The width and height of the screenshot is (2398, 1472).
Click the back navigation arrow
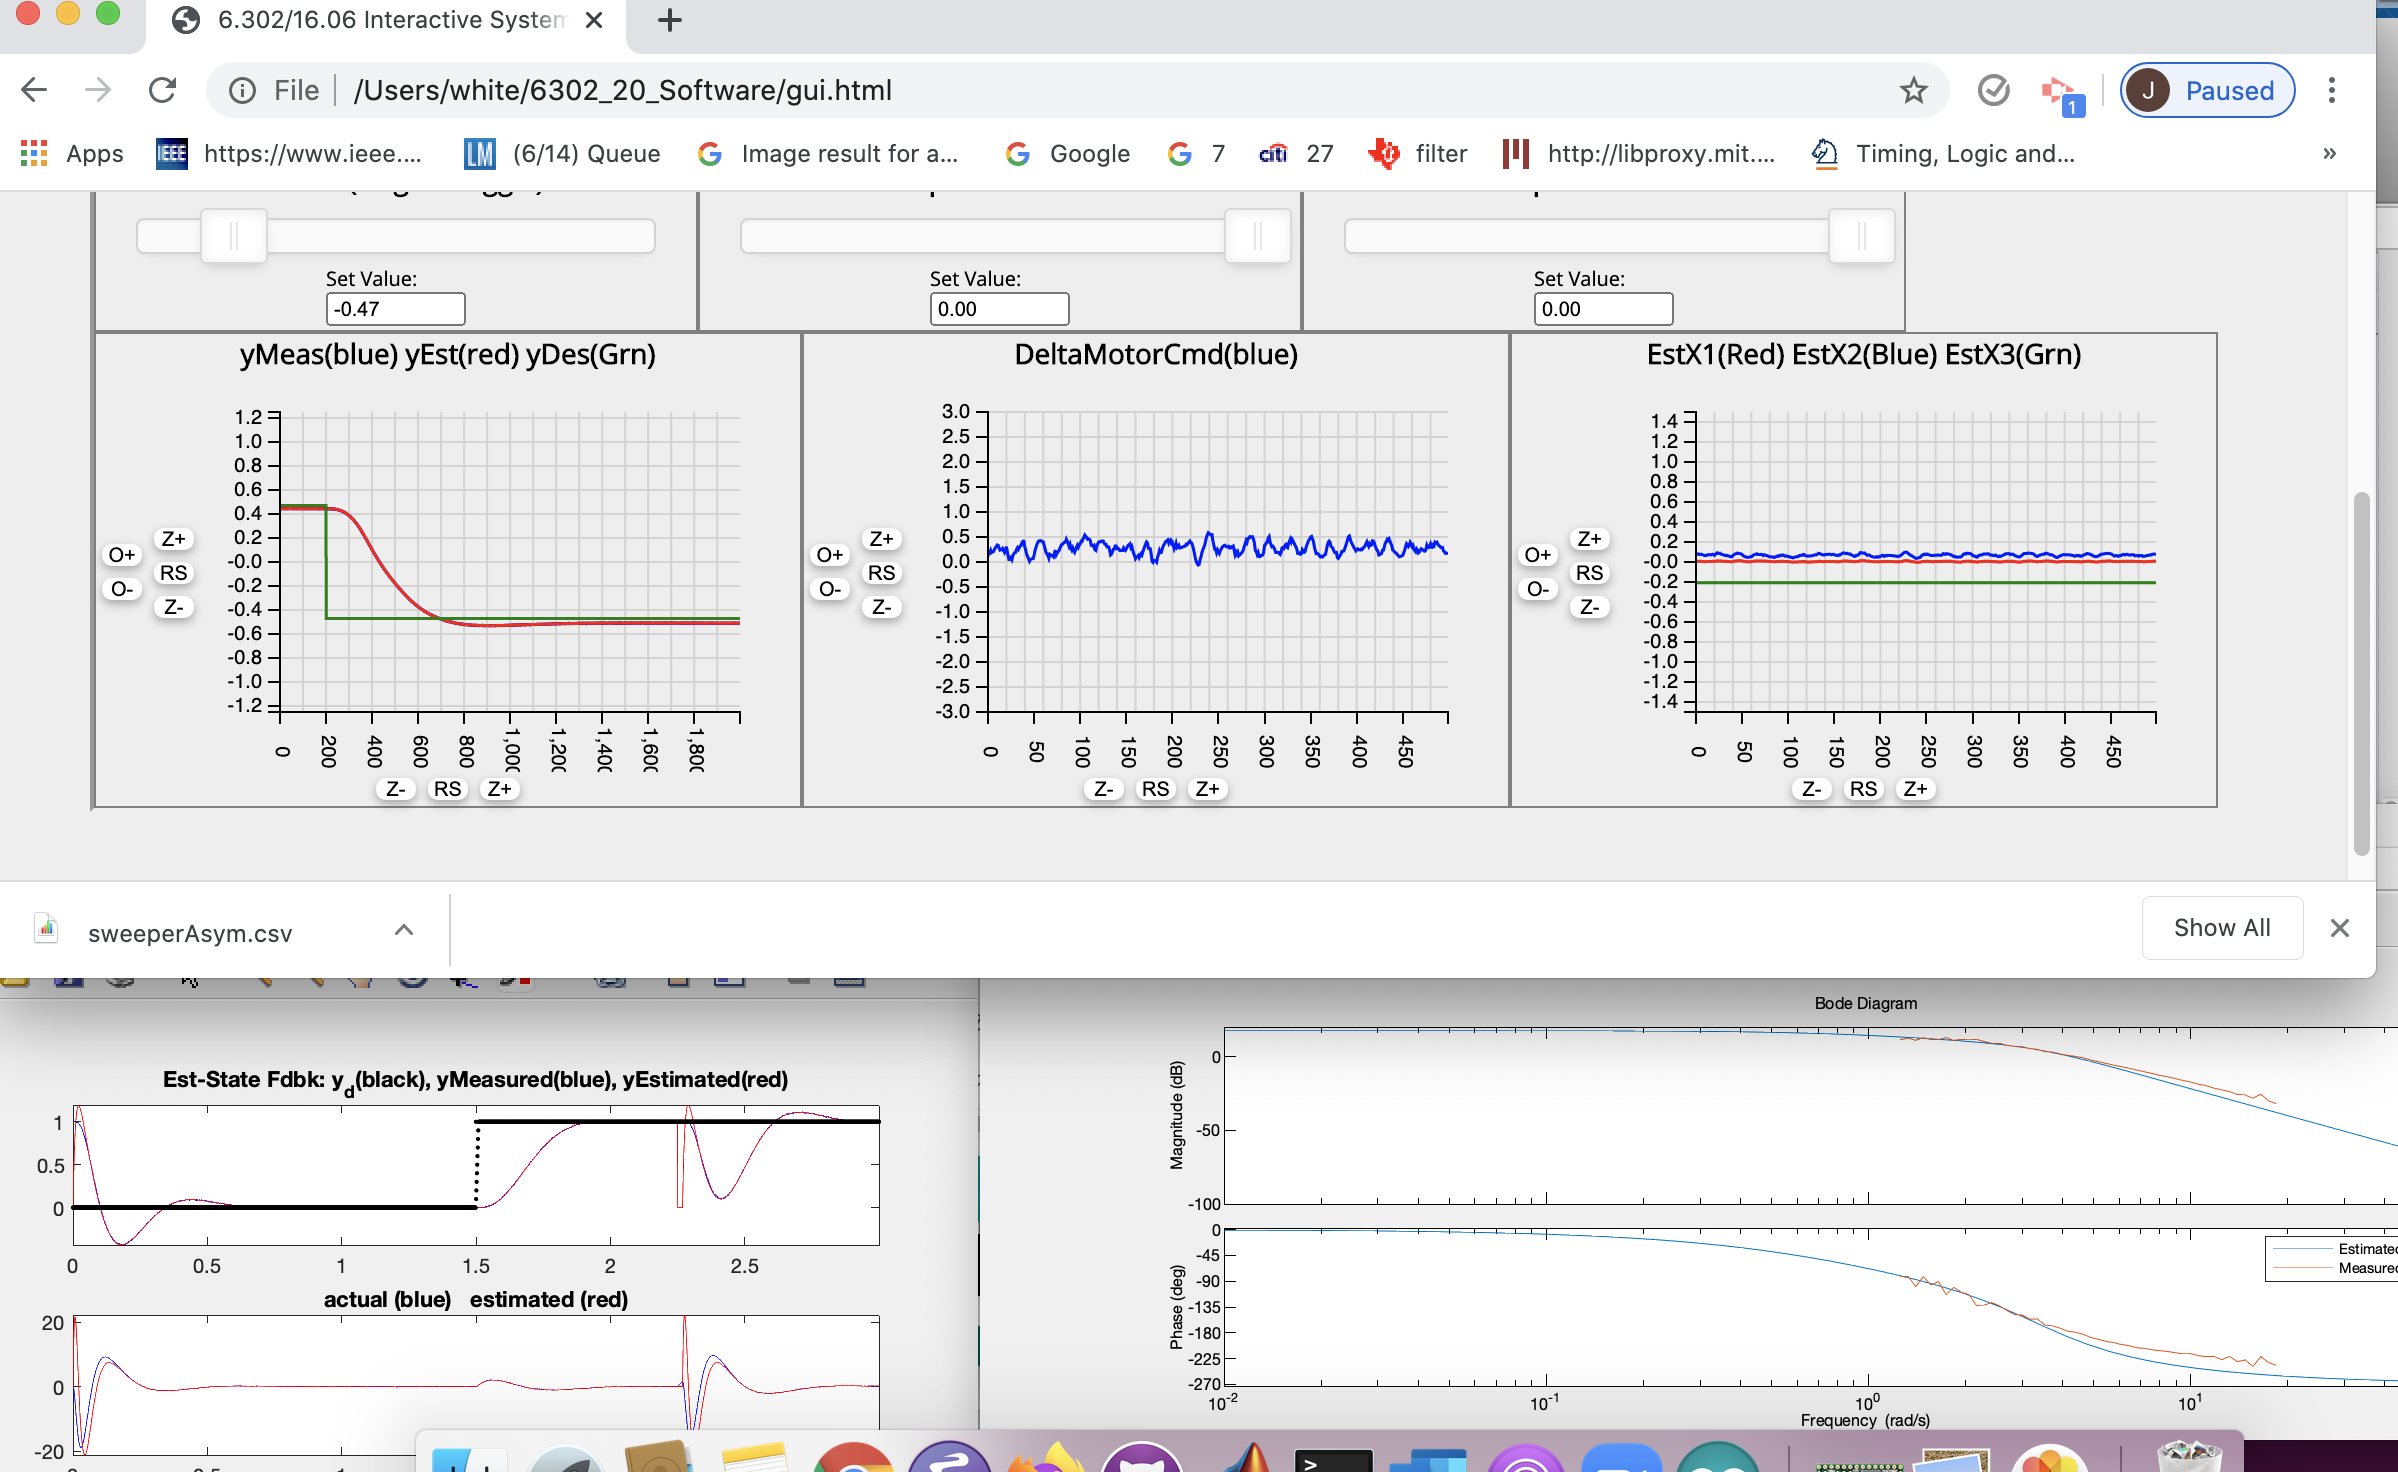34,90
